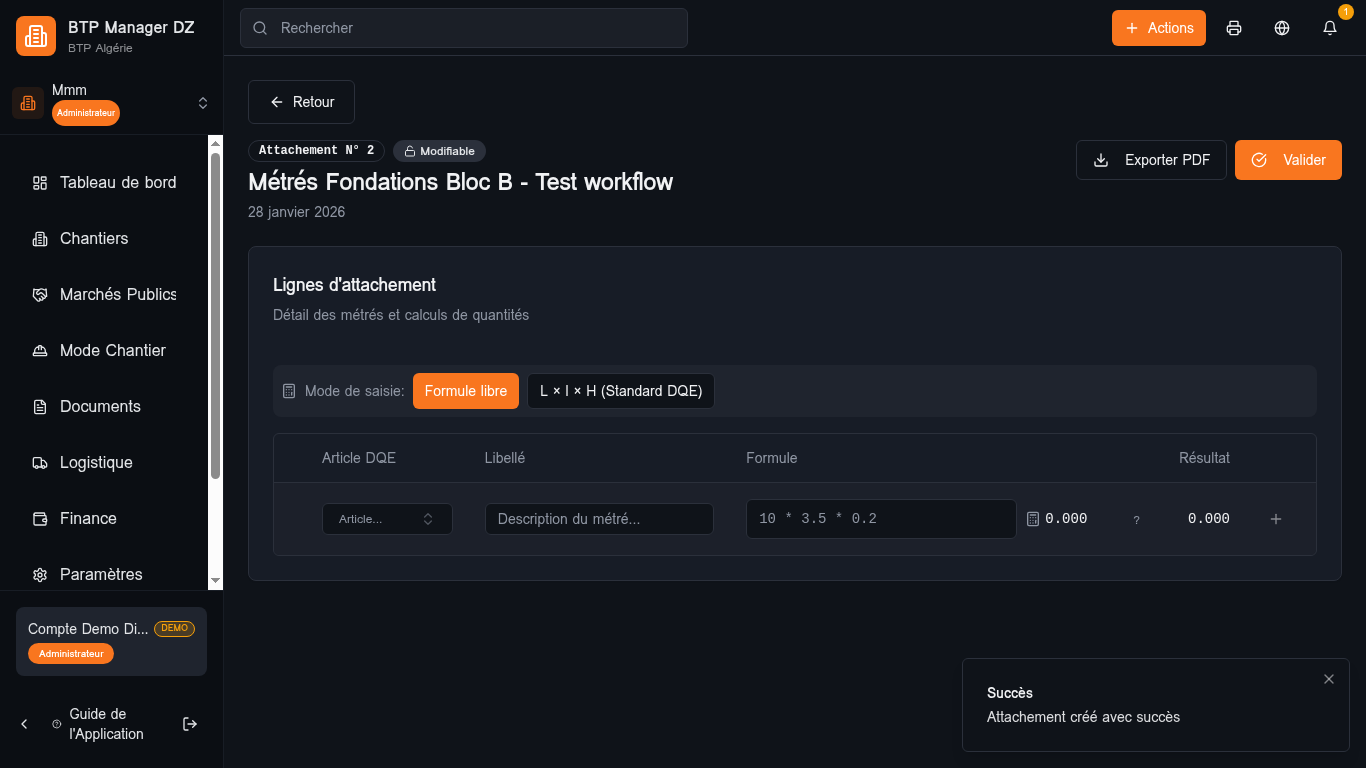Screen dimensions: 1366x768
Task: Click the Exporter PDF button
Action: [1151, 160]
